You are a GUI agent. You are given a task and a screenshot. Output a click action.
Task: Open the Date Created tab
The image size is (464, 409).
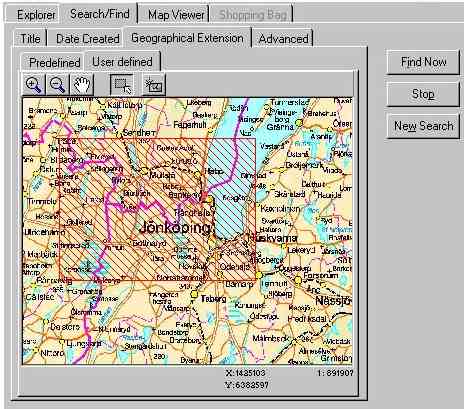[x=88, y=39]
